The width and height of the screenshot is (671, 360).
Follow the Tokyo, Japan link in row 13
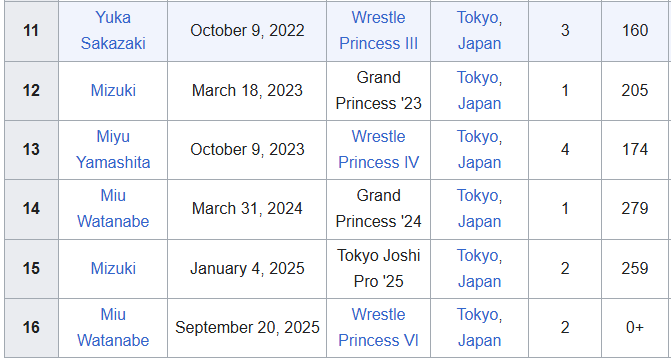pyautogui.click(x=479, y=149)
